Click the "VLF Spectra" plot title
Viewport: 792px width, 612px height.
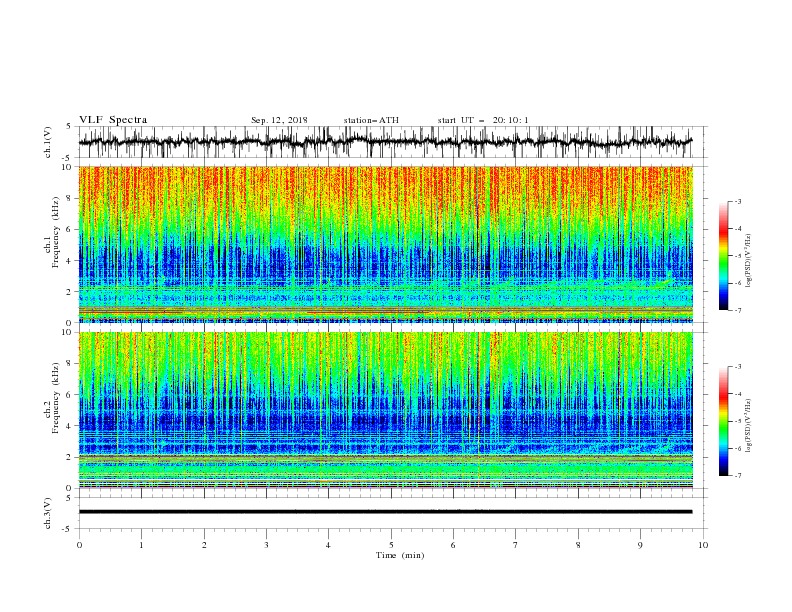(113, 120)
